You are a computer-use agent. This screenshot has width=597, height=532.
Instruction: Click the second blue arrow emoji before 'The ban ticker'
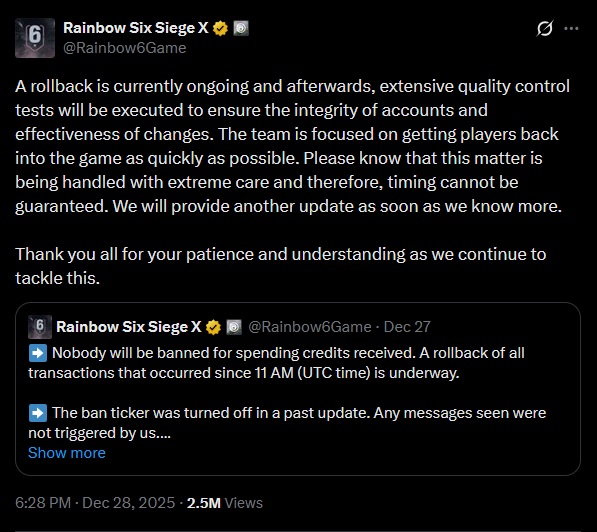(38, 413)
